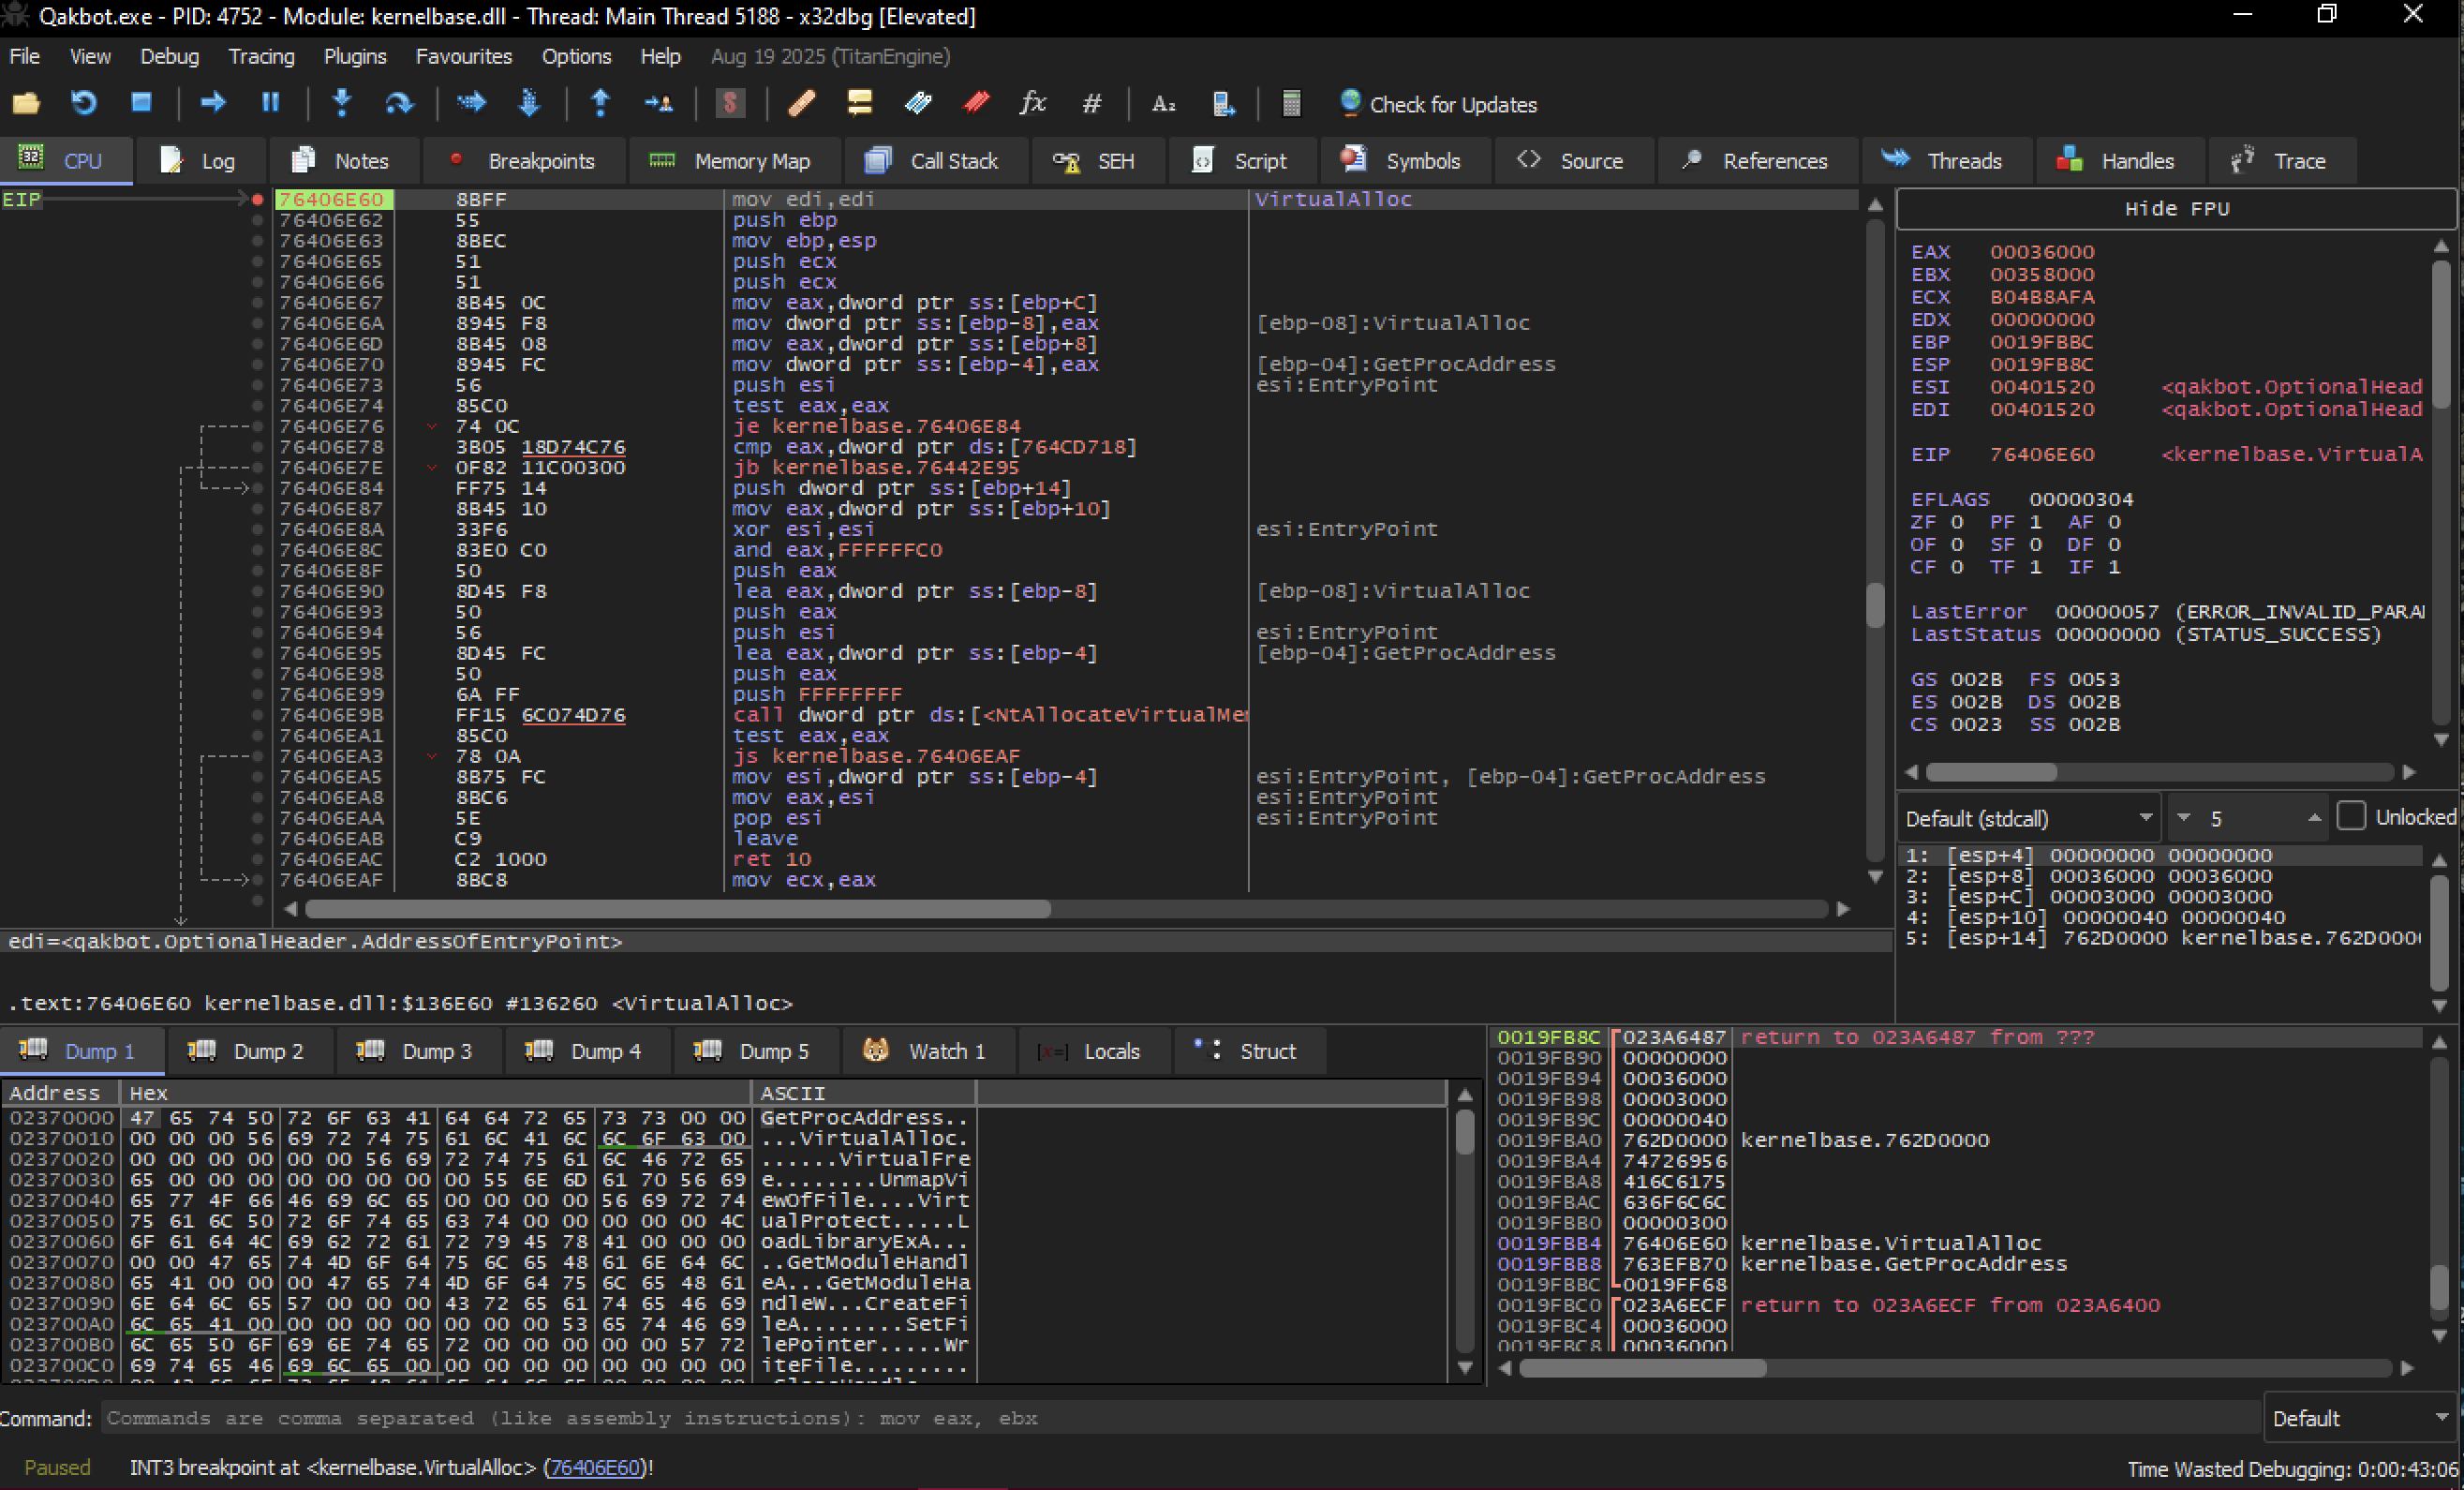Follow the 76406E60 link in status bar
Image resolution: width=2464 pixels, height=1490 pixels.
(595, 1467)
